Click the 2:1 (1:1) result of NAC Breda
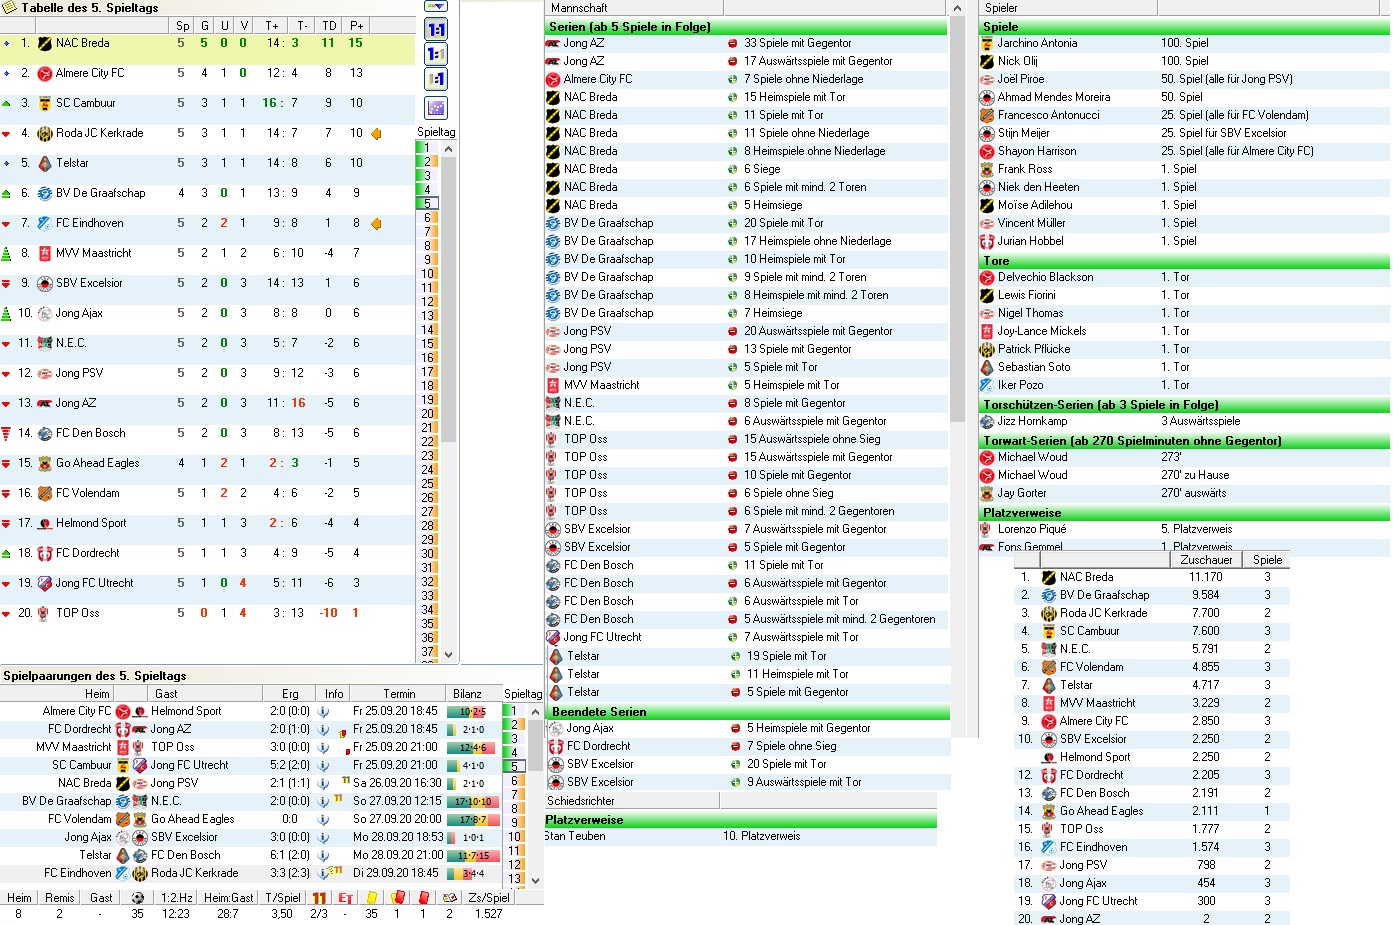The width and height of the screenshot is (1393, 925). point(290,783)
